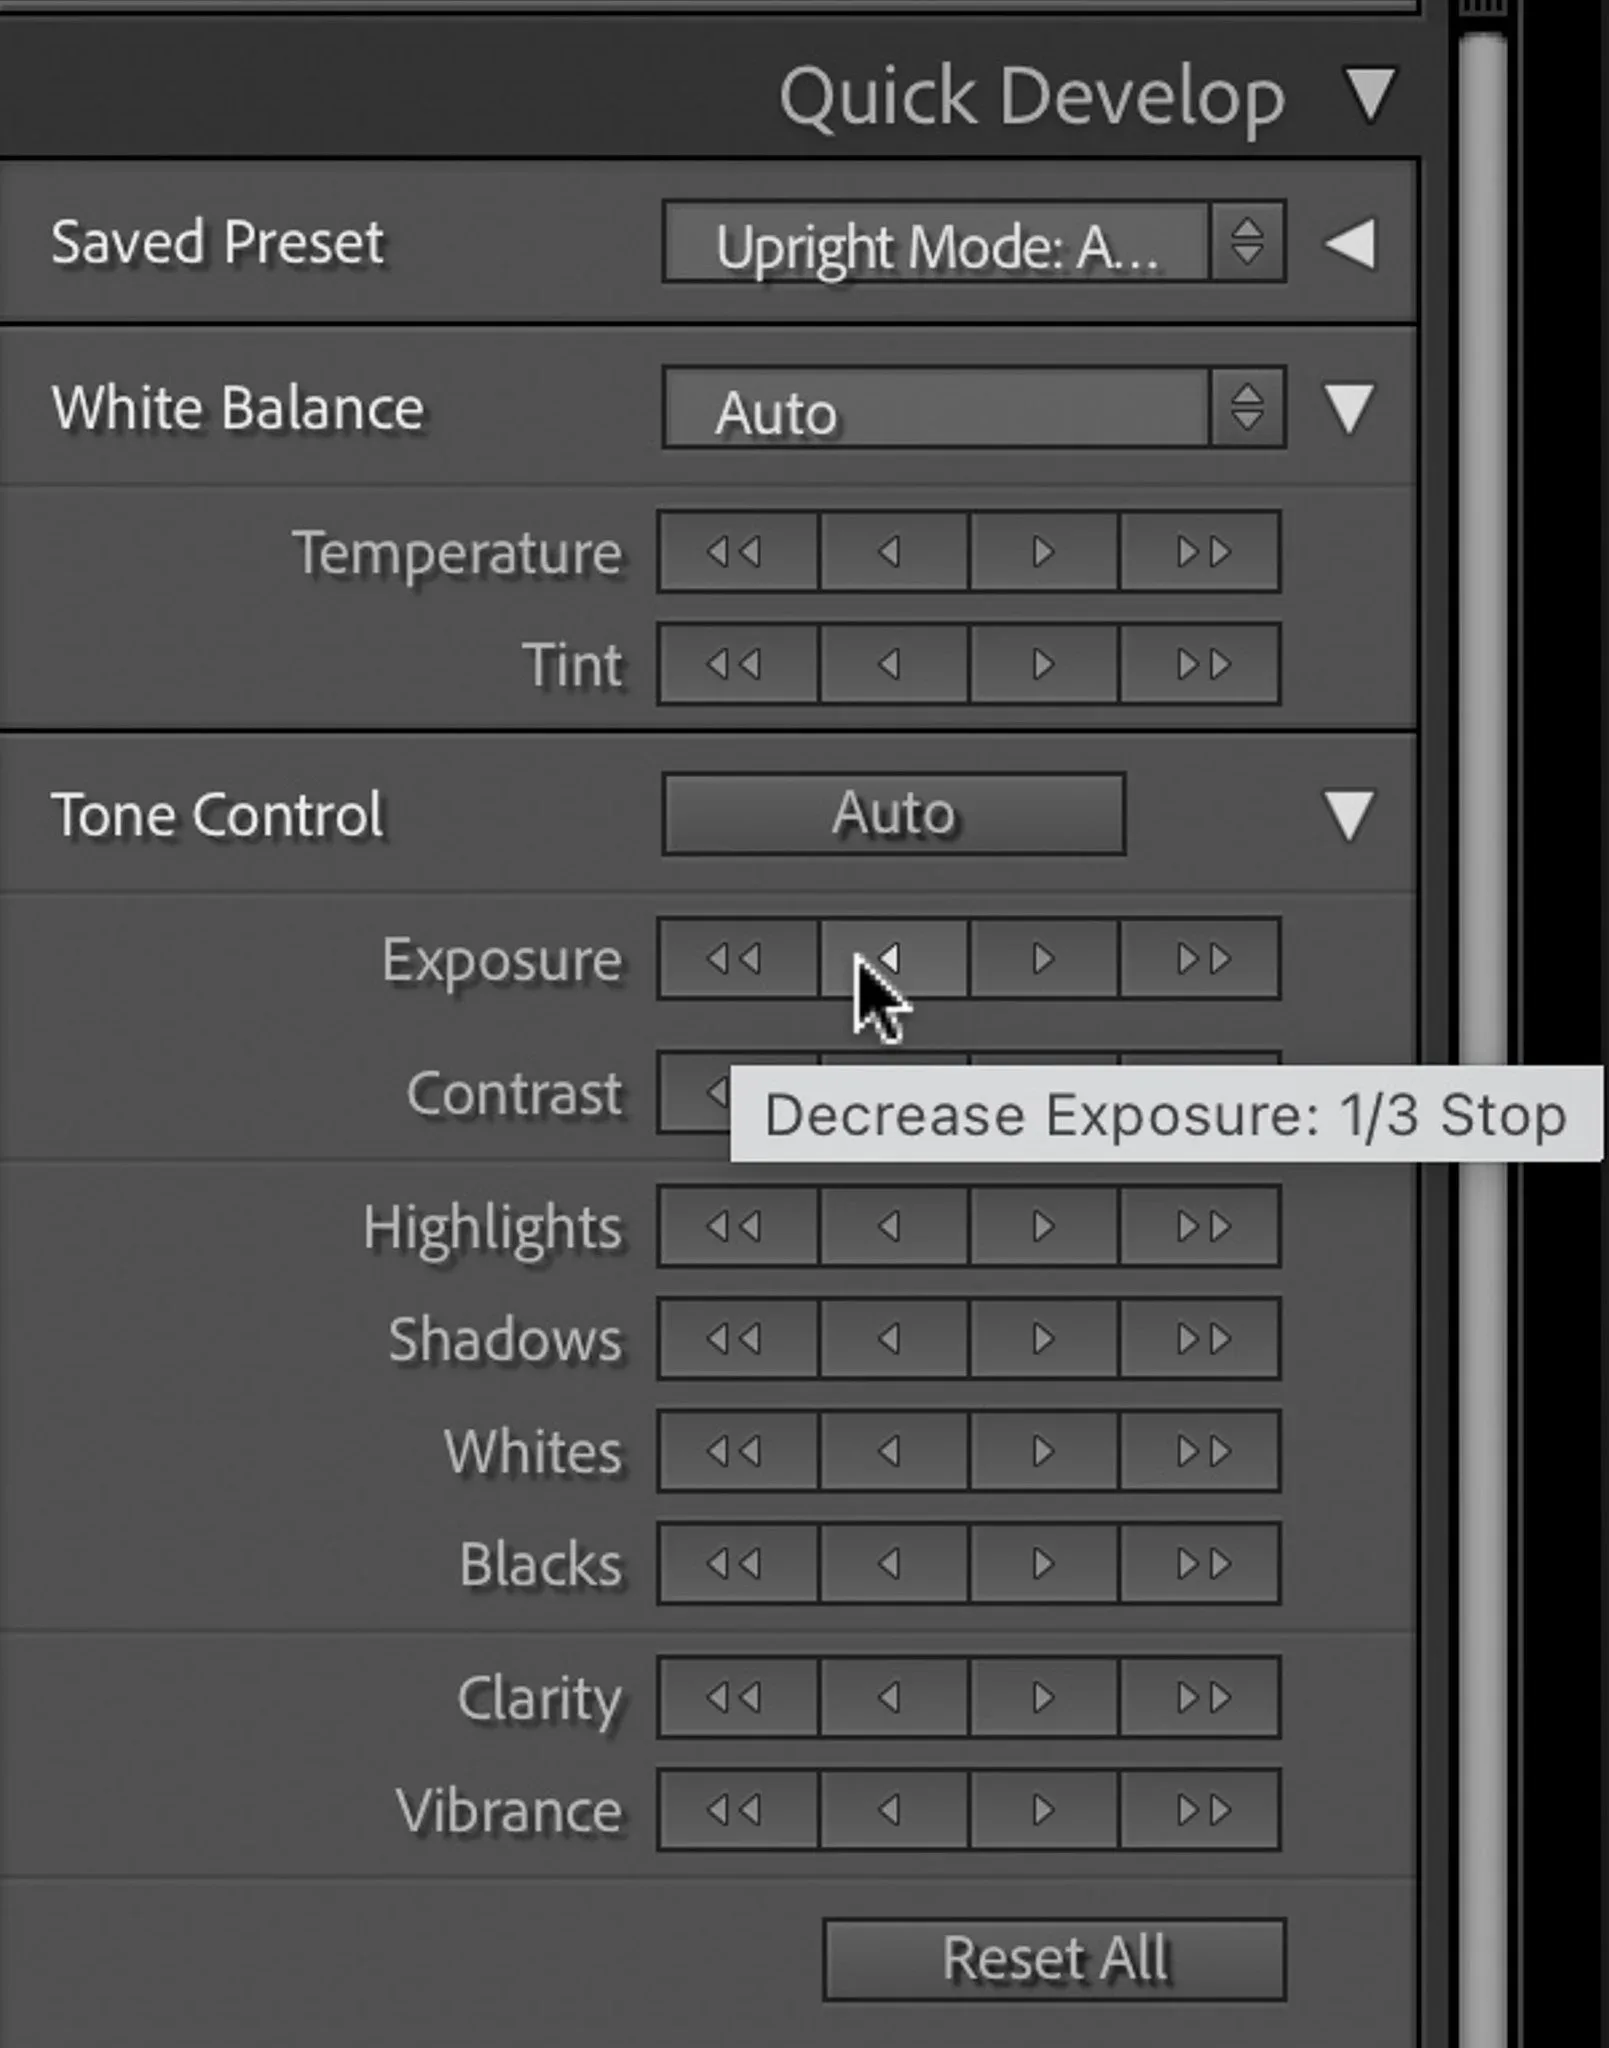Screen dimensions: 1609x2048
Task: Collapse the Quick Develop panel
Action: 1370,96
